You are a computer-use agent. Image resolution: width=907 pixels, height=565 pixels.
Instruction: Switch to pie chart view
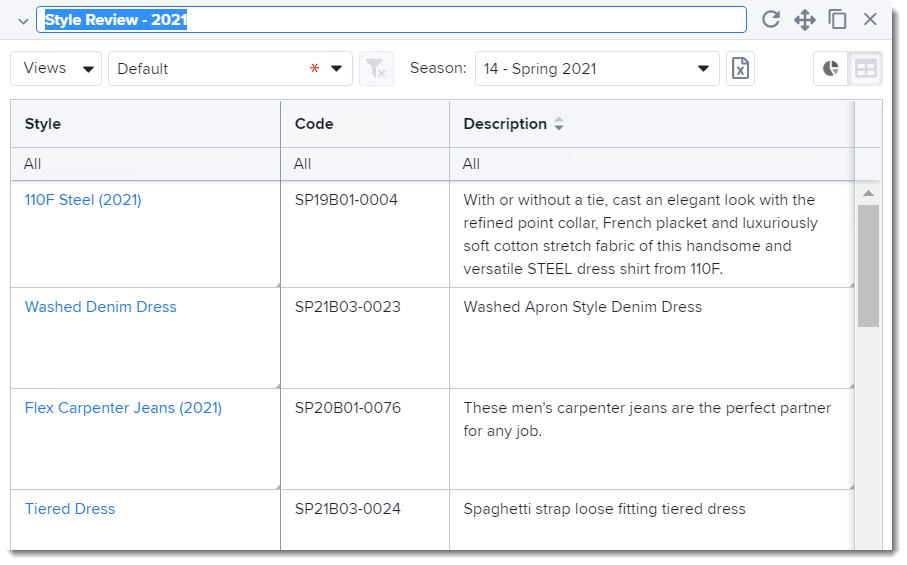[831, 69]
